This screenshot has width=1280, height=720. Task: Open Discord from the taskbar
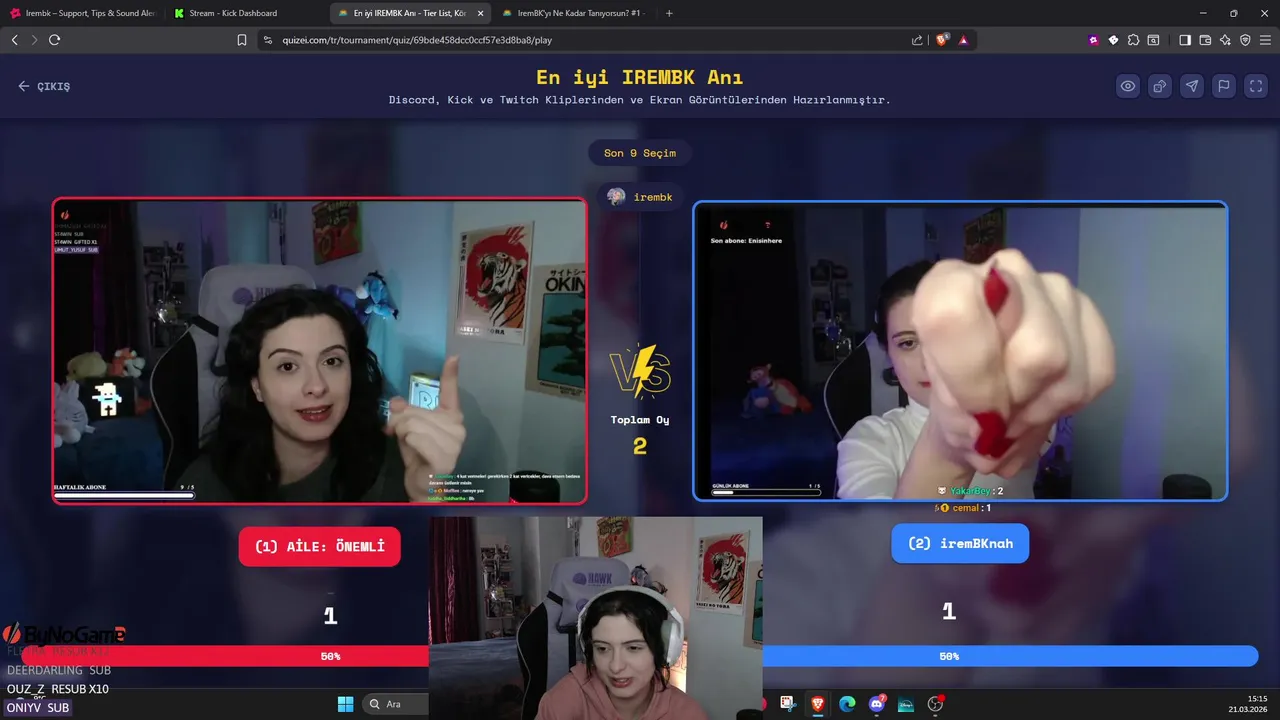coord(877,704)
